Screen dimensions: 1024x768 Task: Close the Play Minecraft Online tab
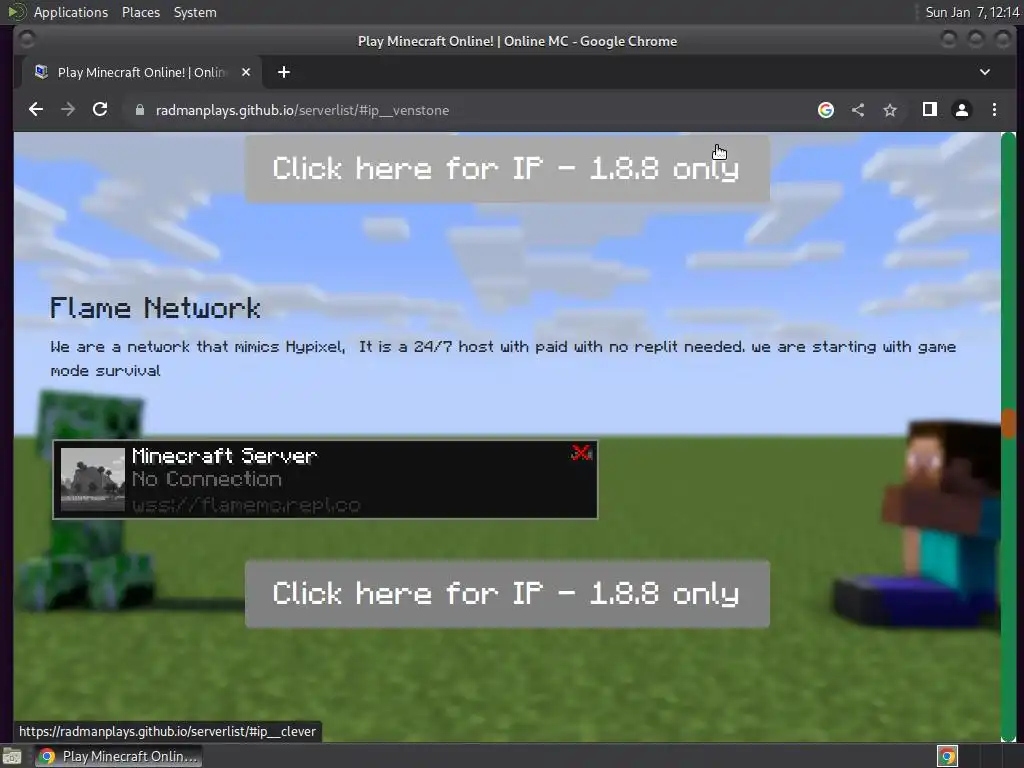(x=246, y=72)
